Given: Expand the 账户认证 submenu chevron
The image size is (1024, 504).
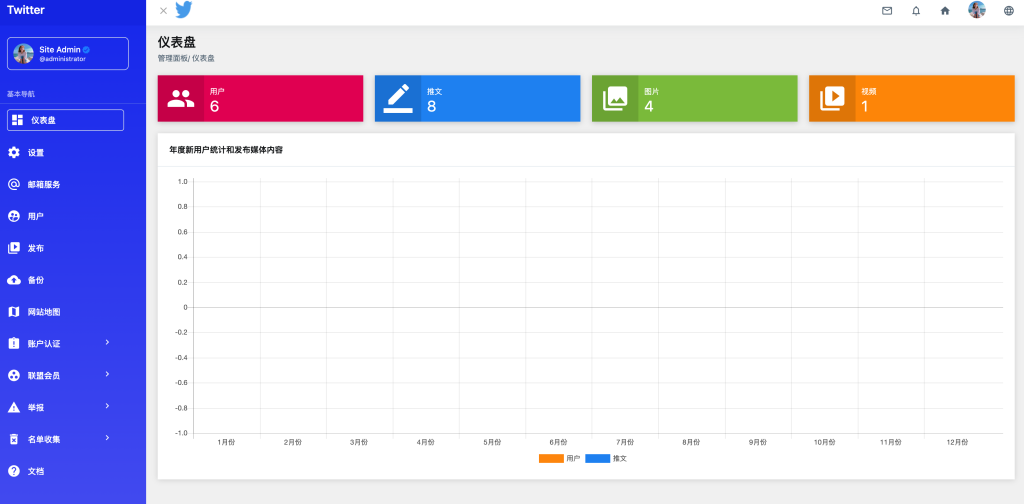Looking at the screenshot, I should (x=107, y=342).
